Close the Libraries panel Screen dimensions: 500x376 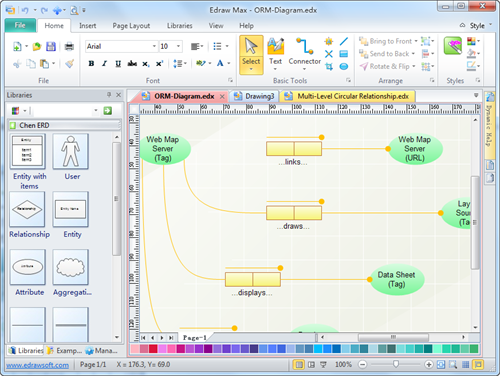click(x=118, y=95)
